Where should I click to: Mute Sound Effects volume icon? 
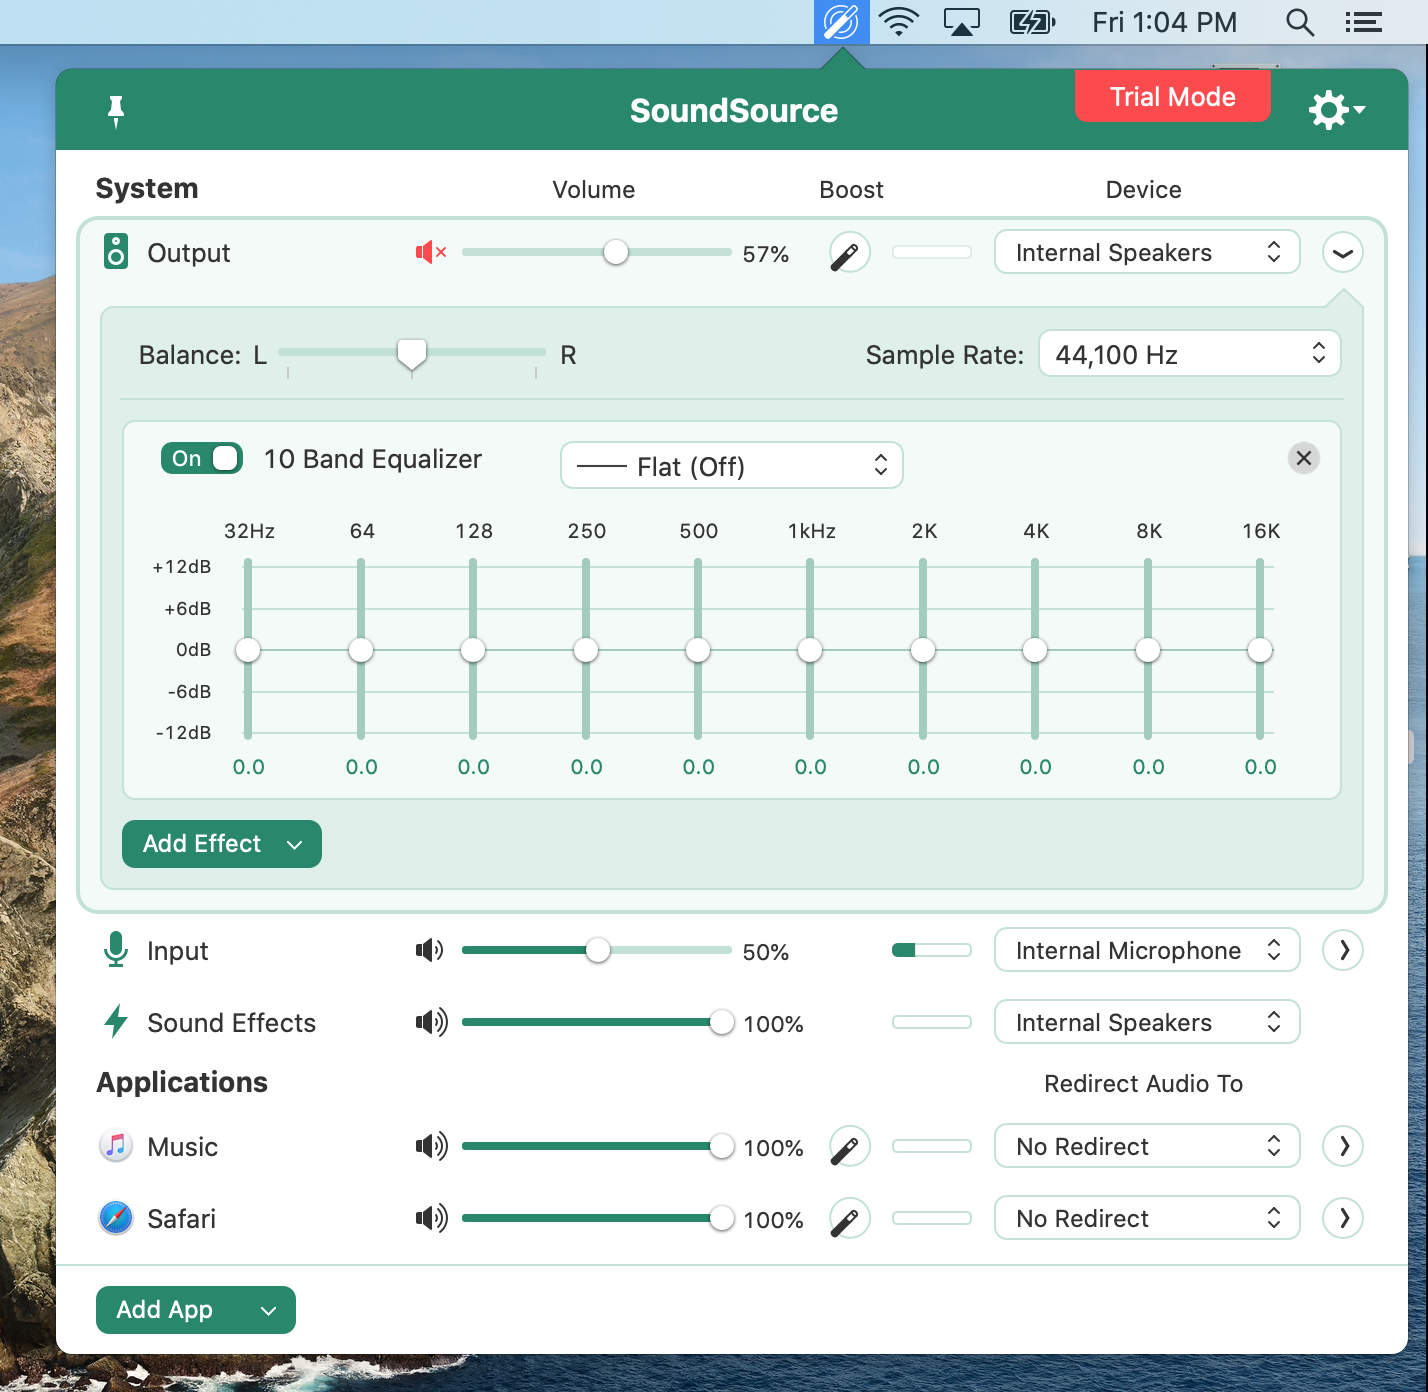tap(431, 1022)
